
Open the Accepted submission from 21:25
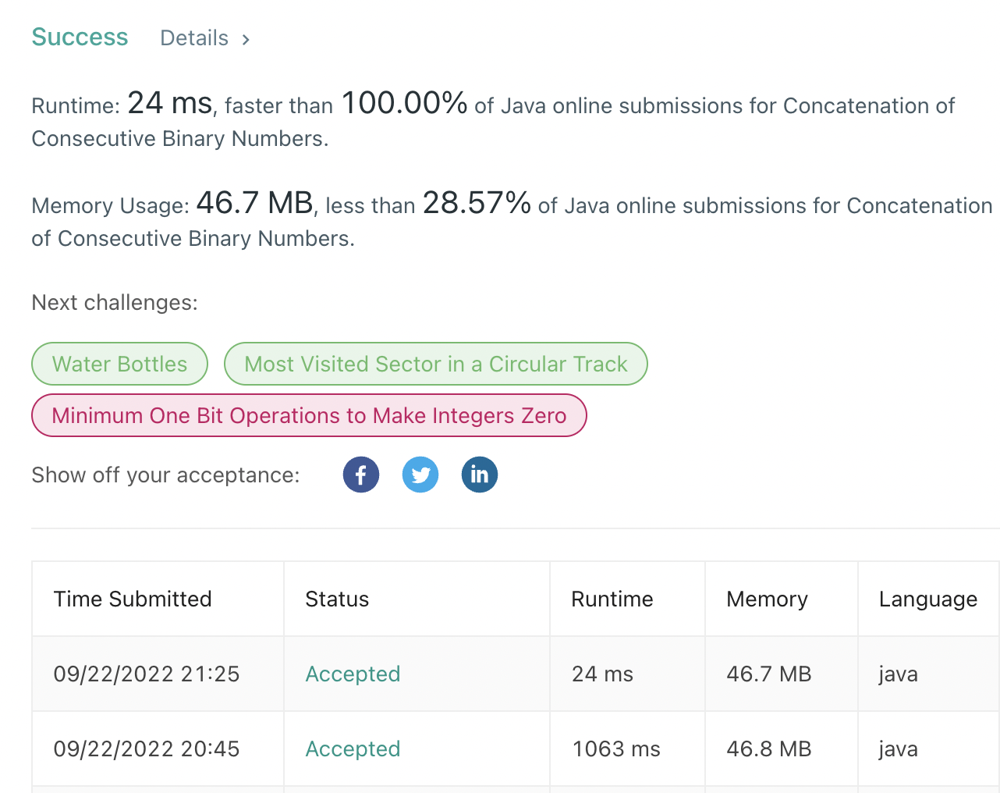click(x=353, y=674)
